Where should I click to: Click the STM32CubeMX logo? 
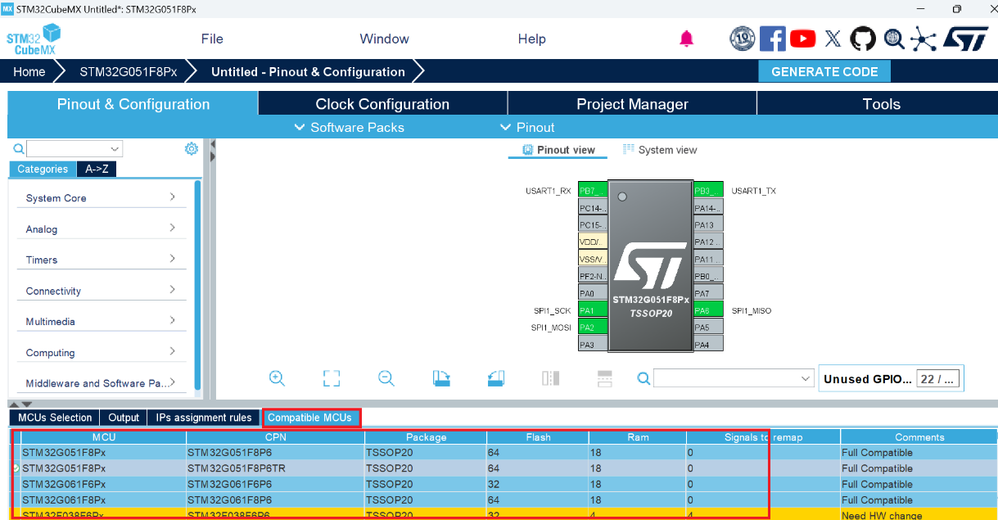(x=34, y=39)
